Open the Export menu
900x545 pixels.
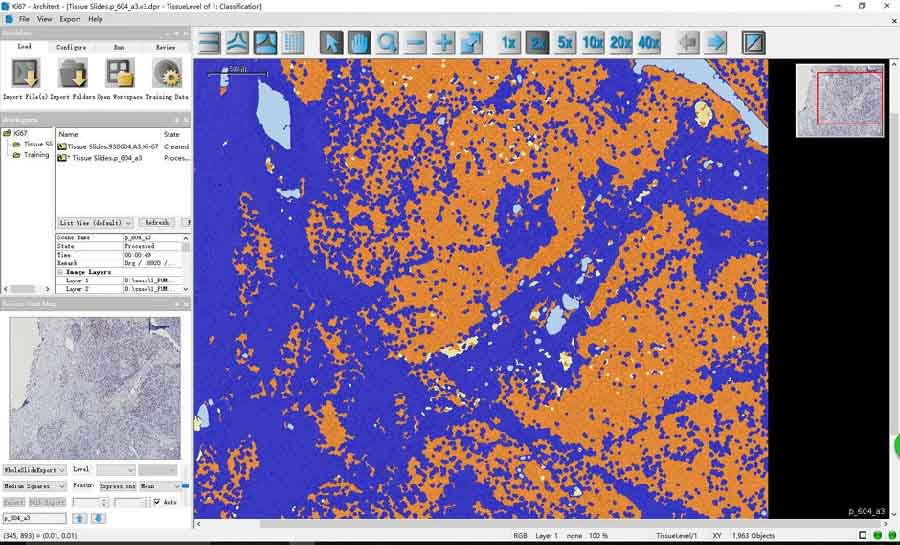69,19
